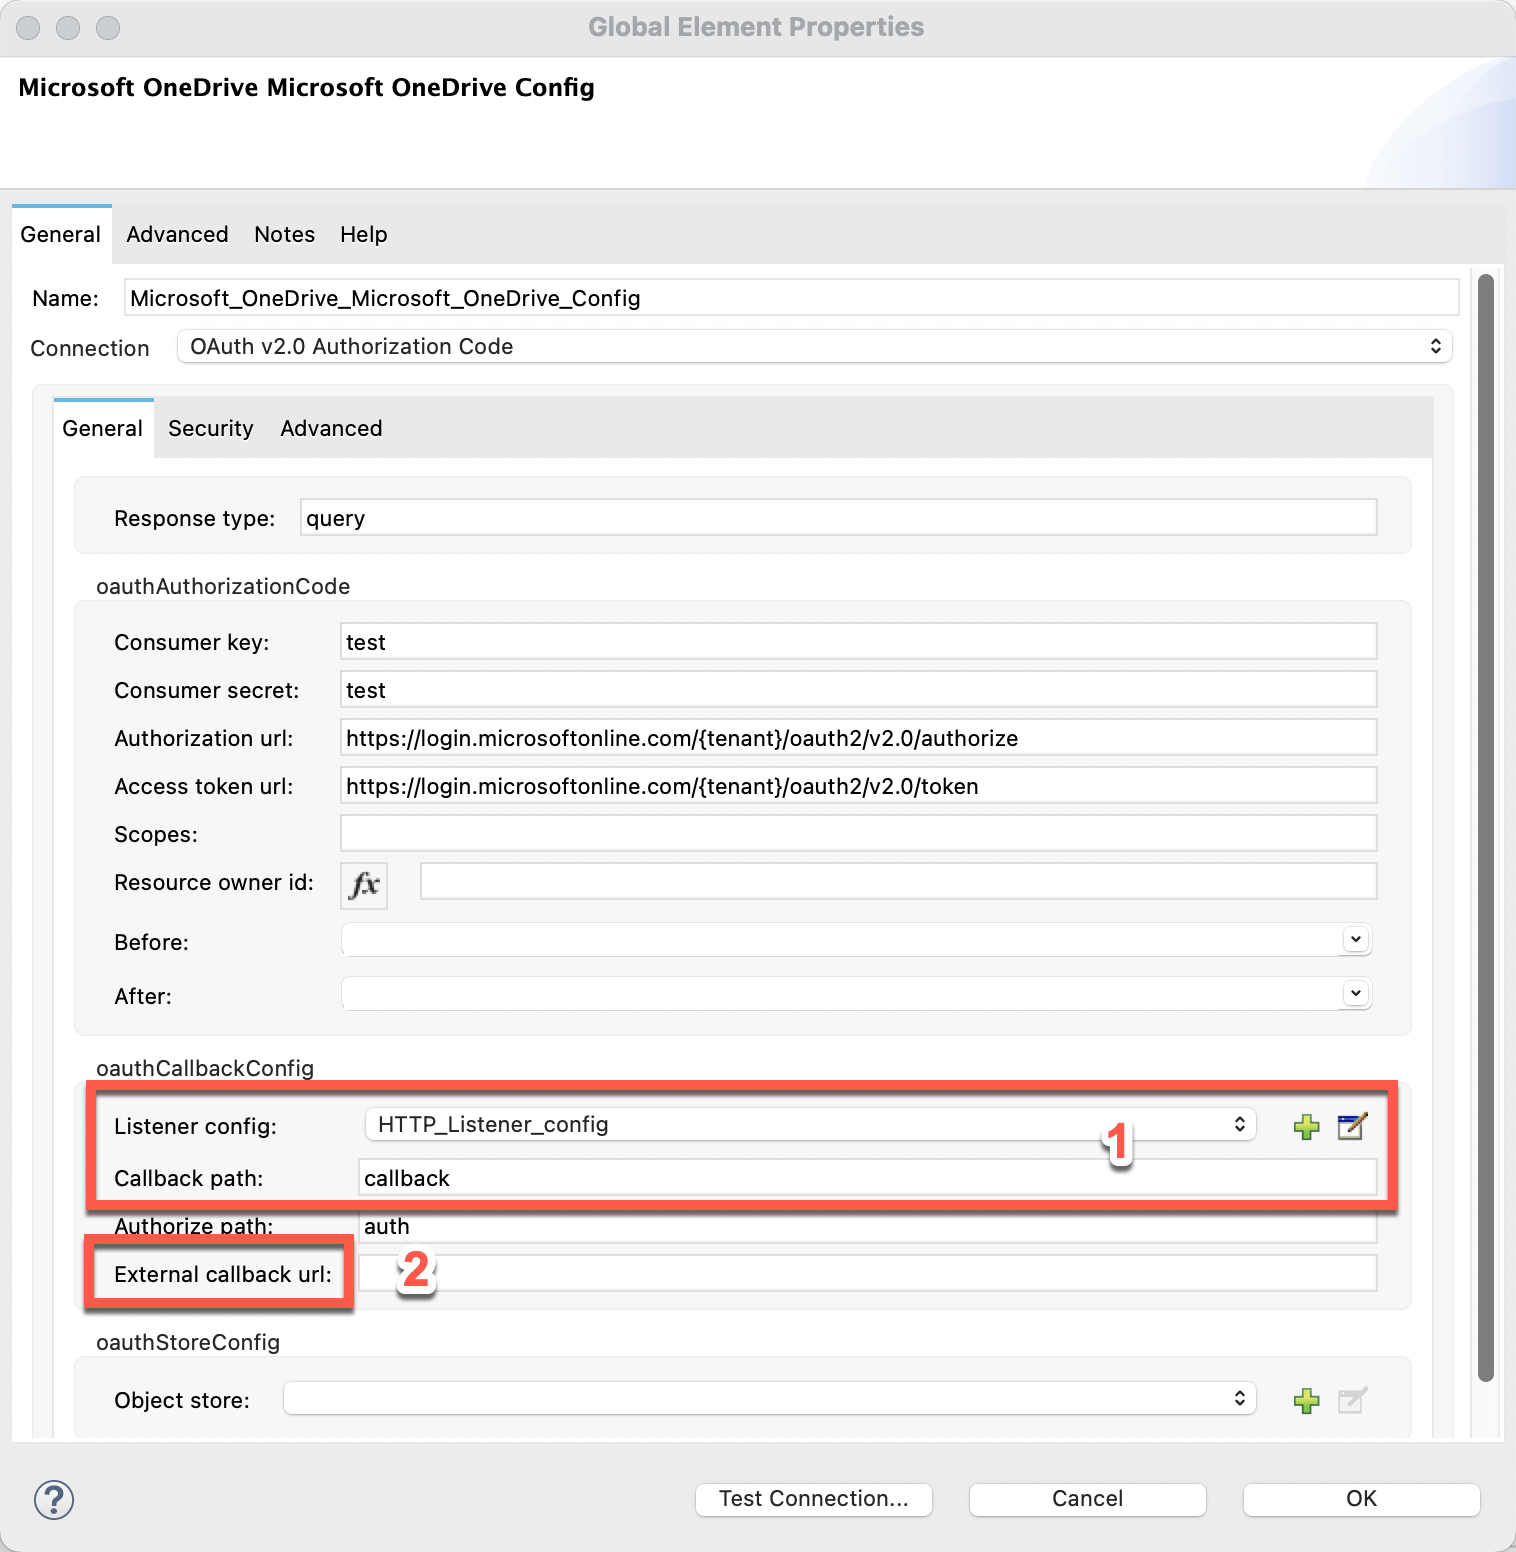1516x1552 pixels.
Task: Add a new Listener config with the plus icon
Action: 1306,1127
